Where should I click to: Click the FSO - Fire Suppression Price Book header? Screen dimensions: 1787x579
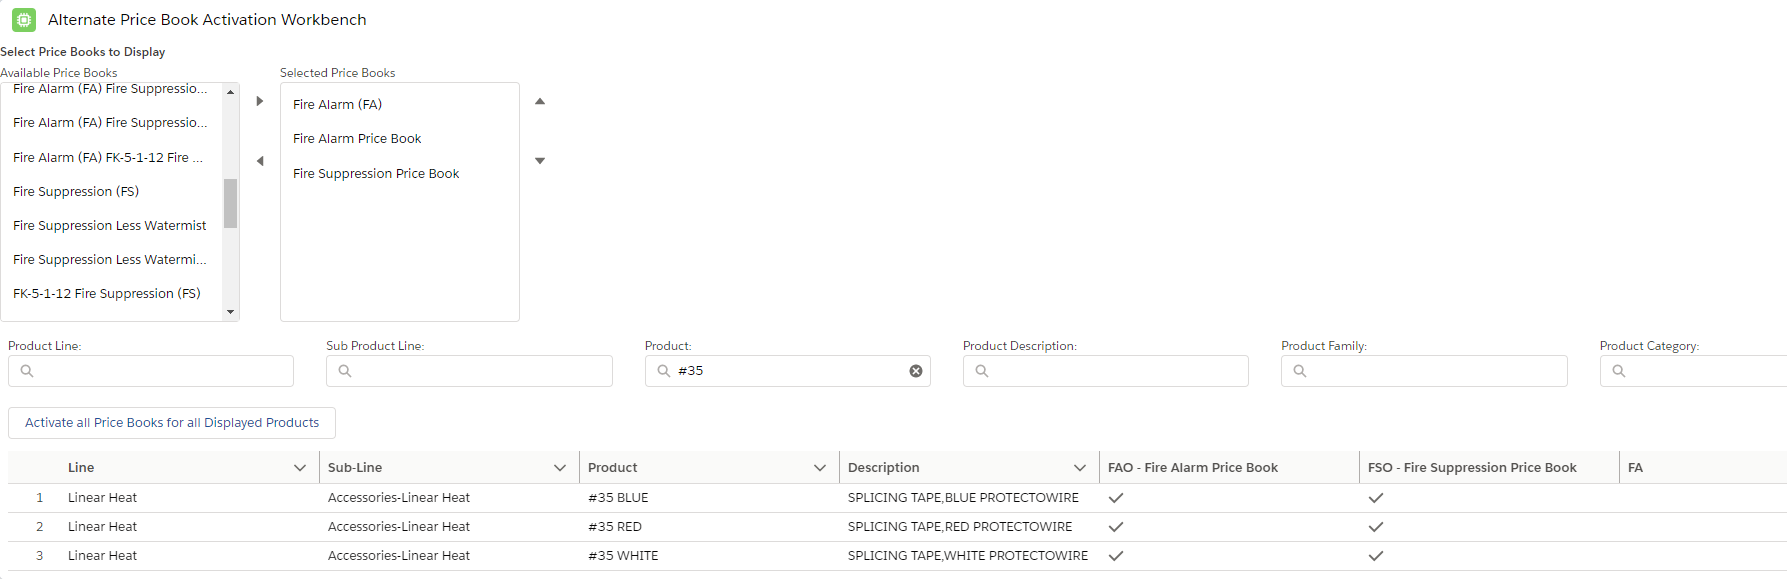(1472, 468)
